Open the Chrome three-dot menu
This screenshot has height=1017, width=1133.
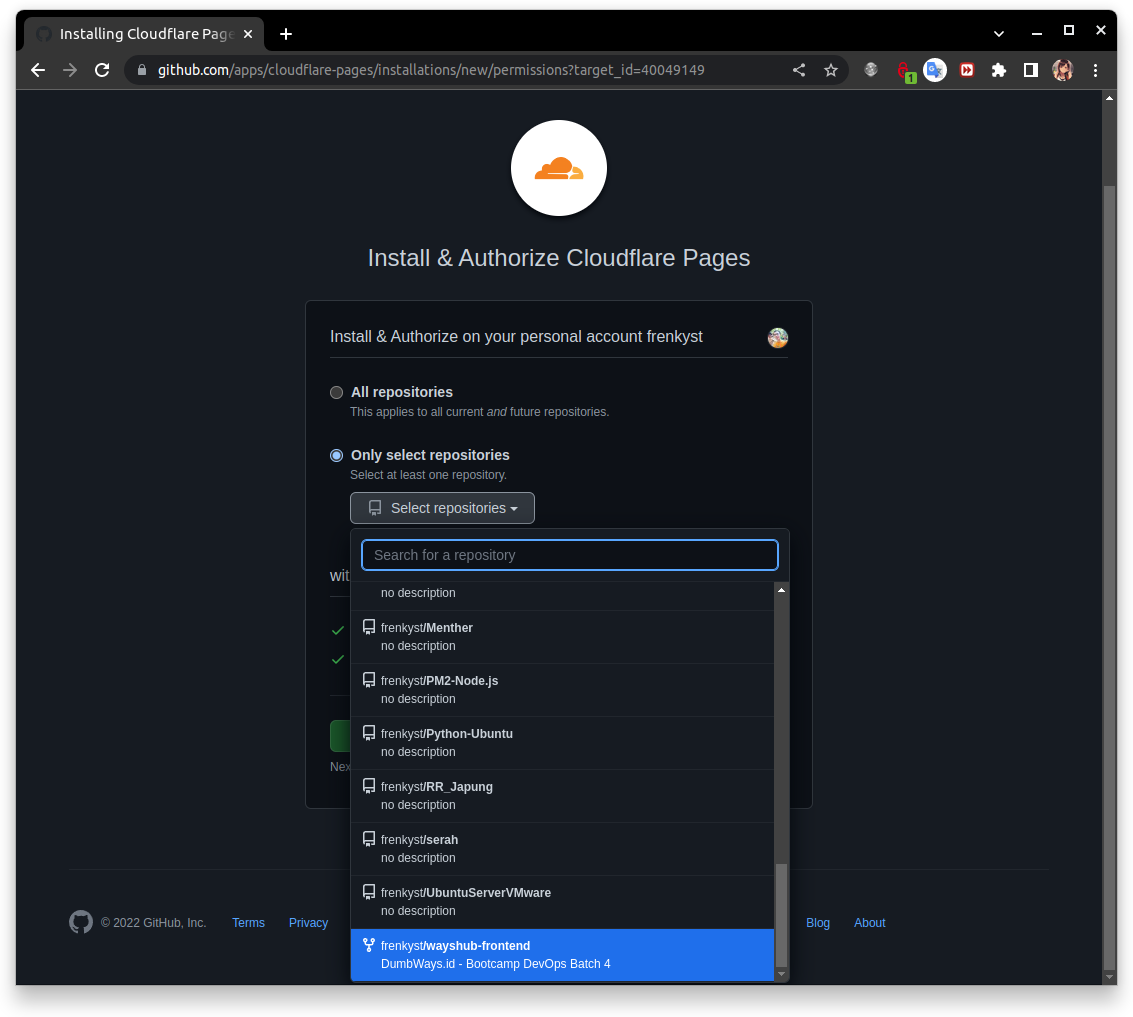pos(1095,70)
